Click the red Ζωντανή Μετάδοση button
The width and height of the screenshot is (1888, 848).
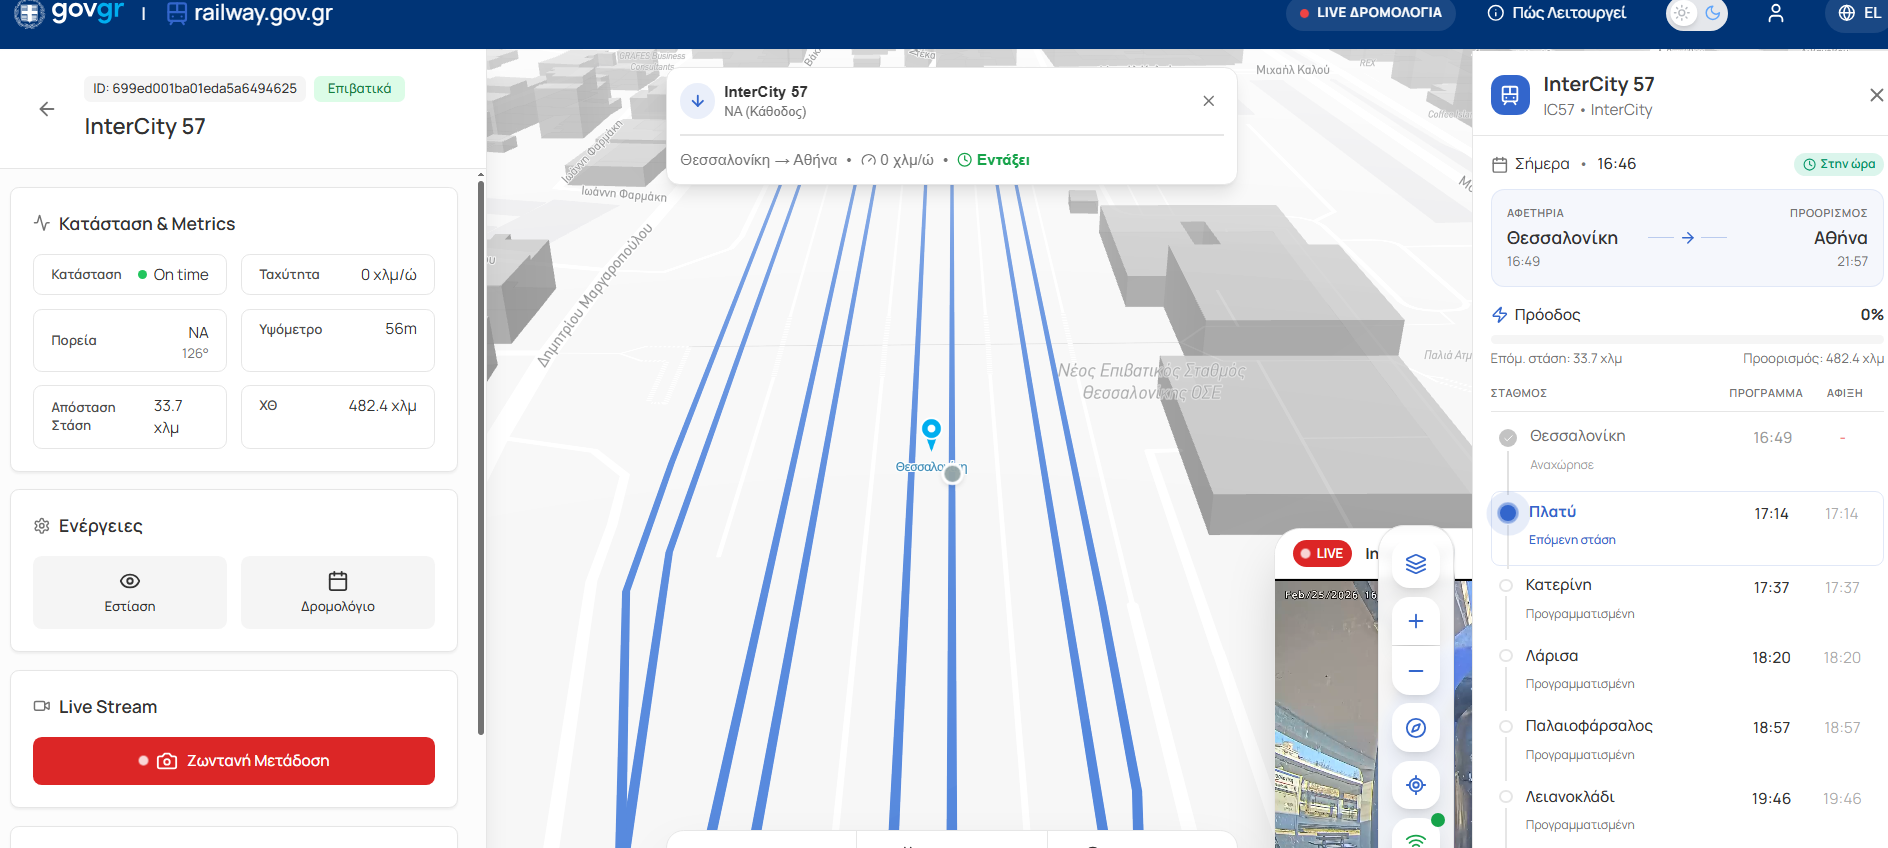coord(234,761)
